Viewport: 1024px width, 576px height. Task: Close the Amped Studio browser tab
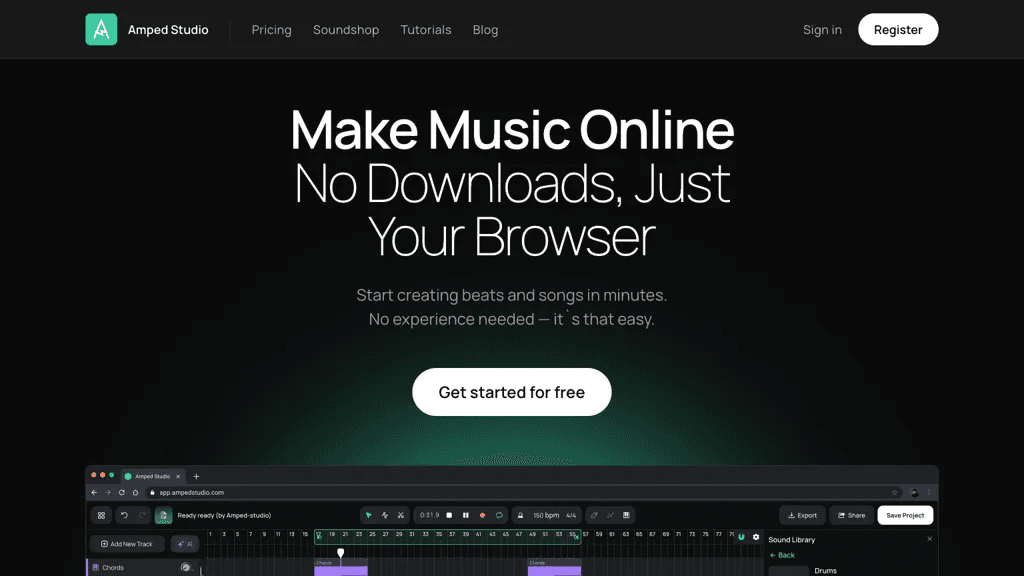(x=178, y=477)
